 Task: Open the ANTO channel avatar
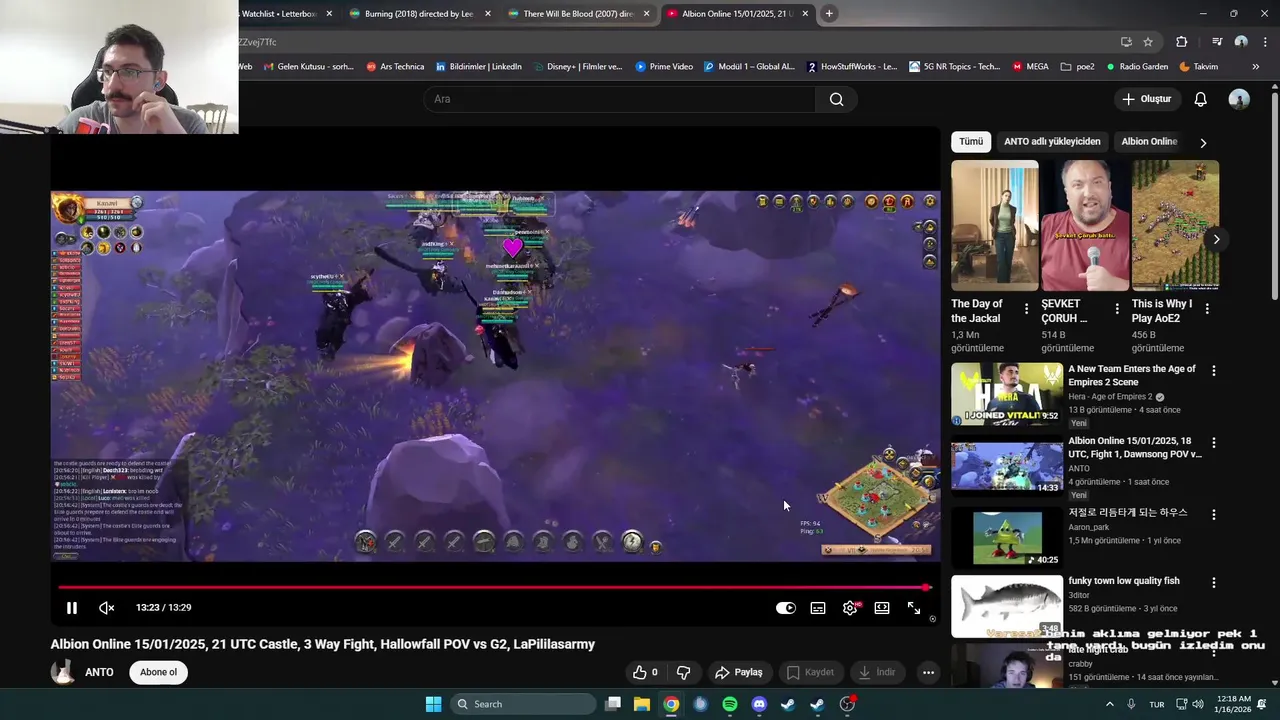click(x=63, y=672)
